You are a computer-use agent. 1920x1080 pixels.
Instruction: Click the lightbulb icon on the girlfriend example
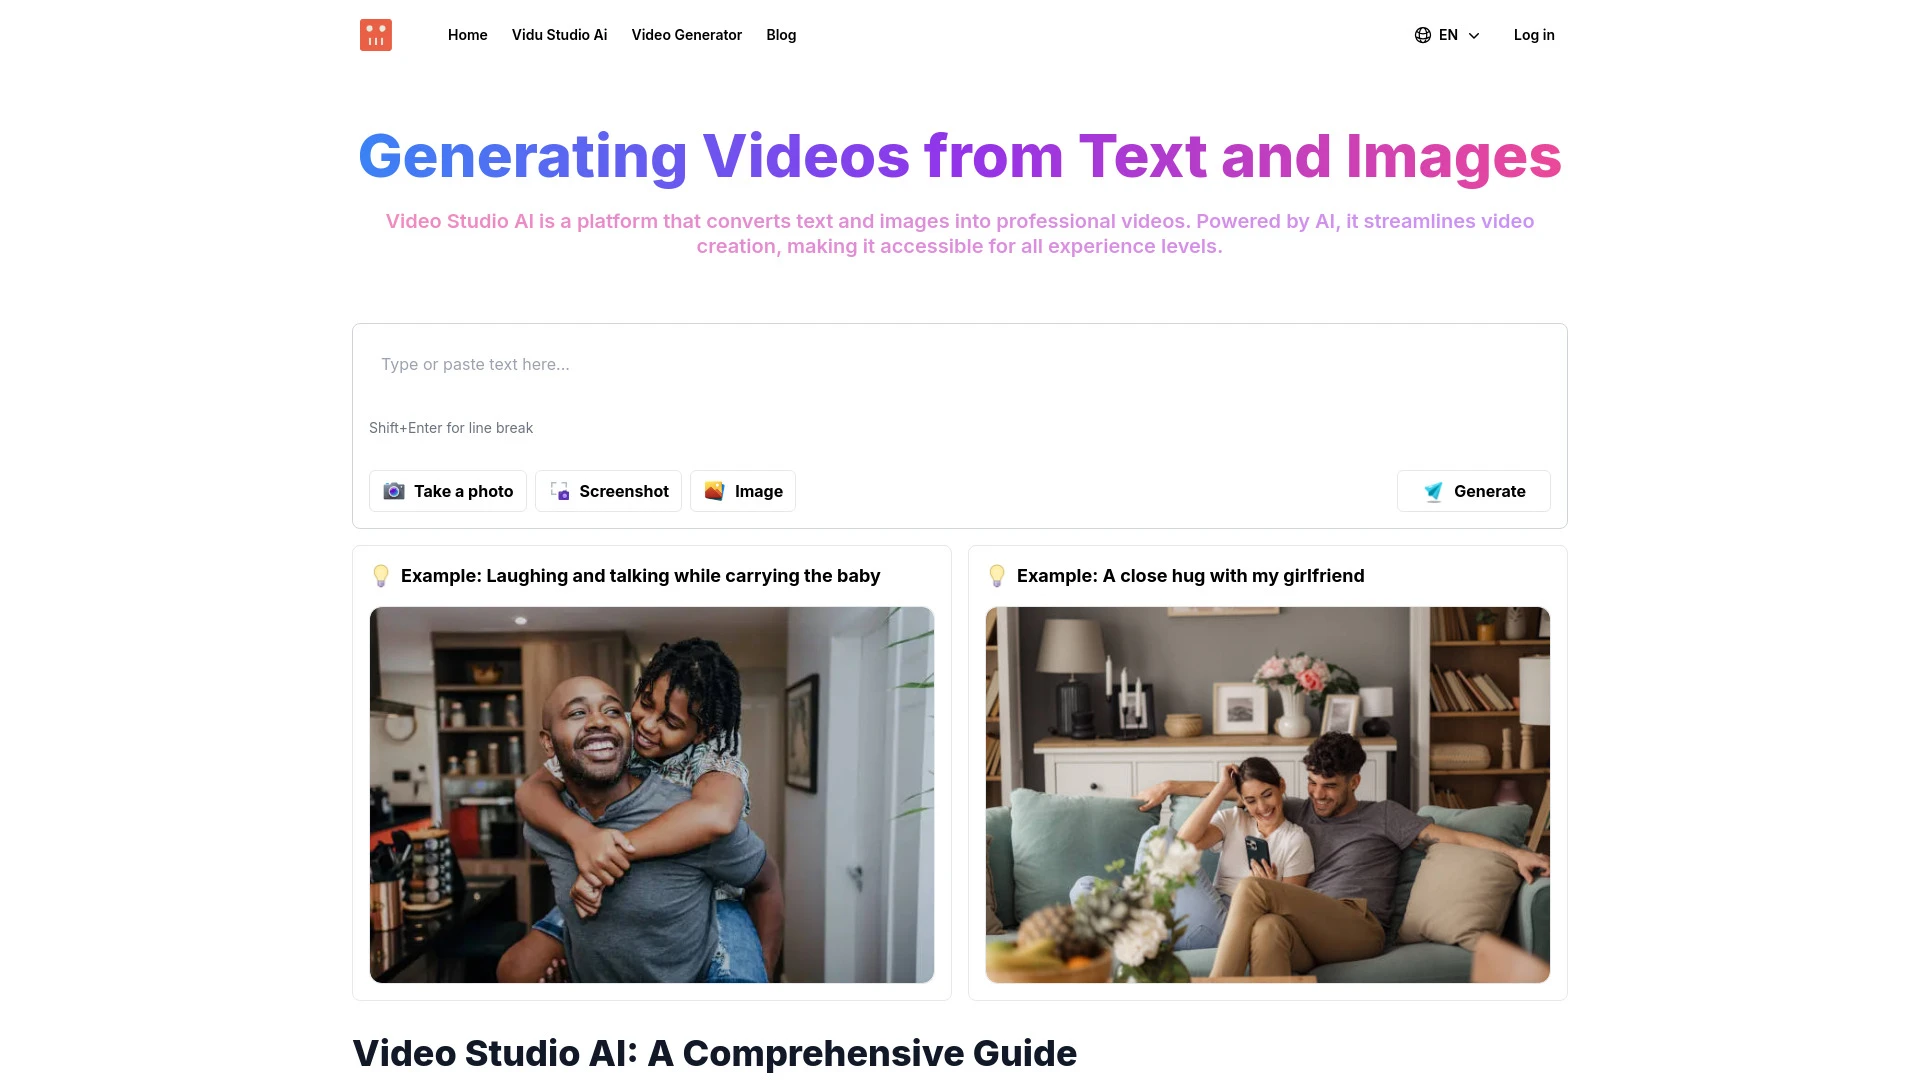coord(997,575)
